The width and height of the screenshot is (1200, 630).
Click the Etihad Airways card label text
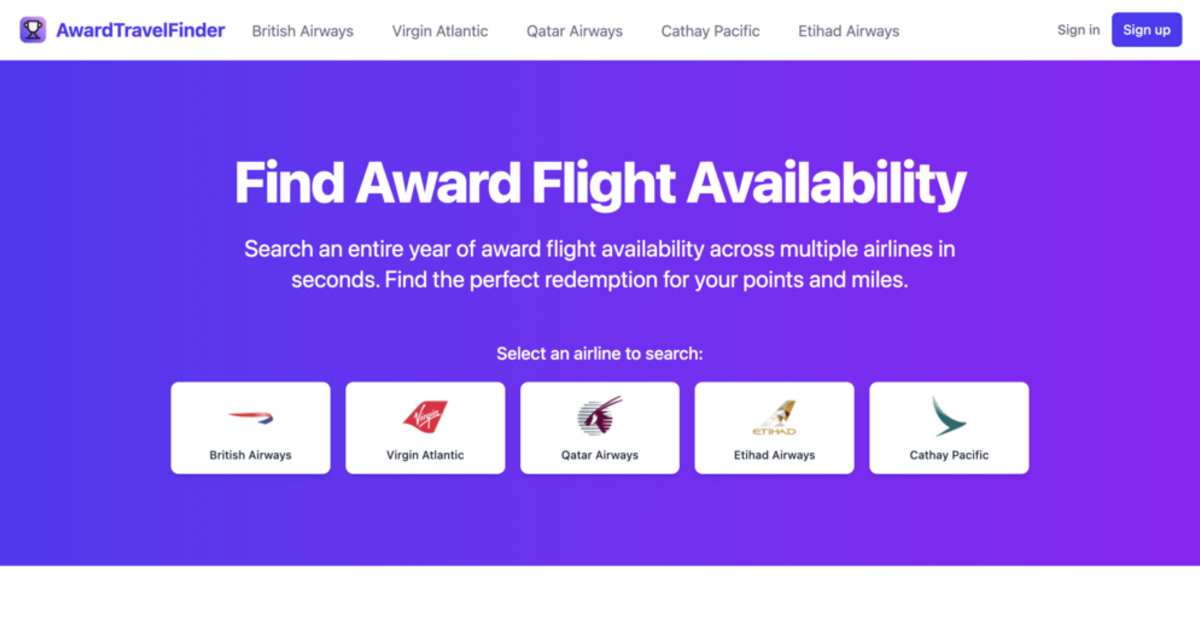click(x=774, y=455)
